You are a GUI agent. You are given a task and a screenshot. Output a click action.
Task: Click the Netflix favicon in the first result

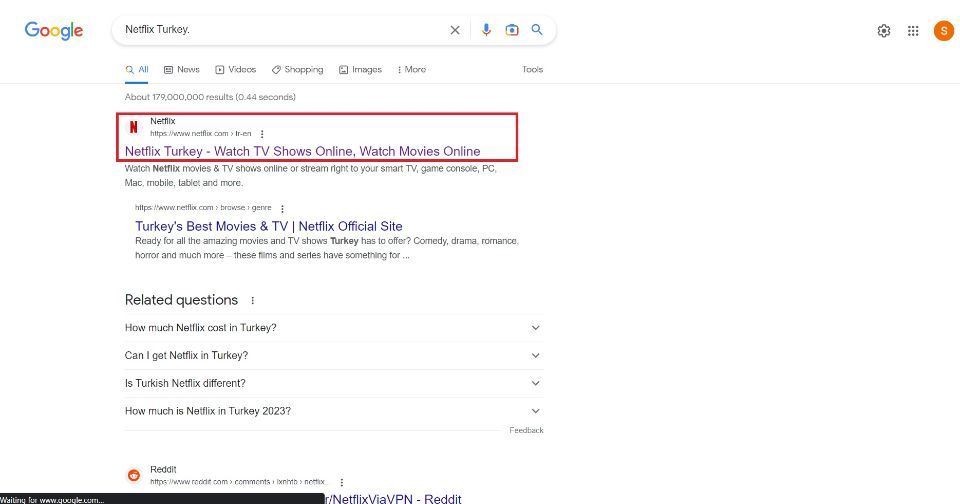point(133,127)
